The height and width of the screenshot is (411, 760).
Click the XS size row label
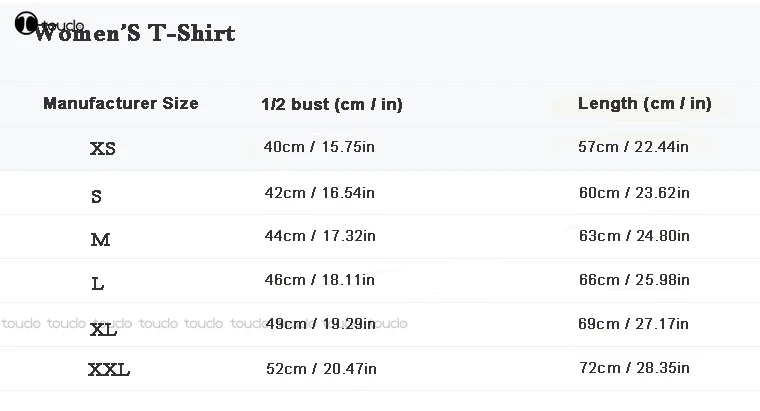(103, 149)
